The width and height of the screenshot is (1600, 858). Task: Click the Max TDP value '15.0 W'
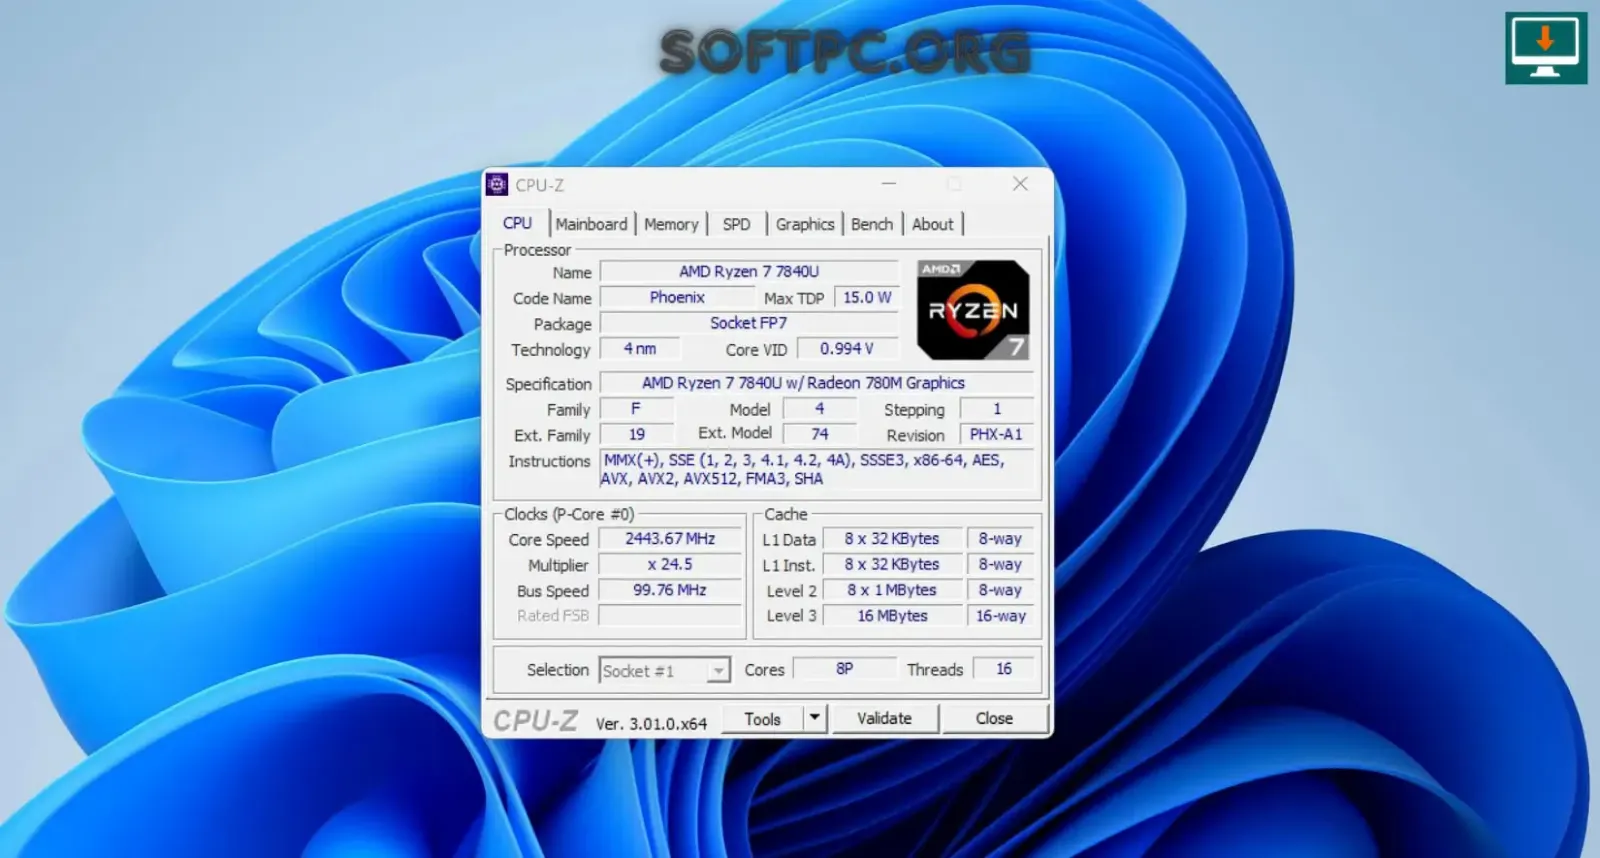867,297
